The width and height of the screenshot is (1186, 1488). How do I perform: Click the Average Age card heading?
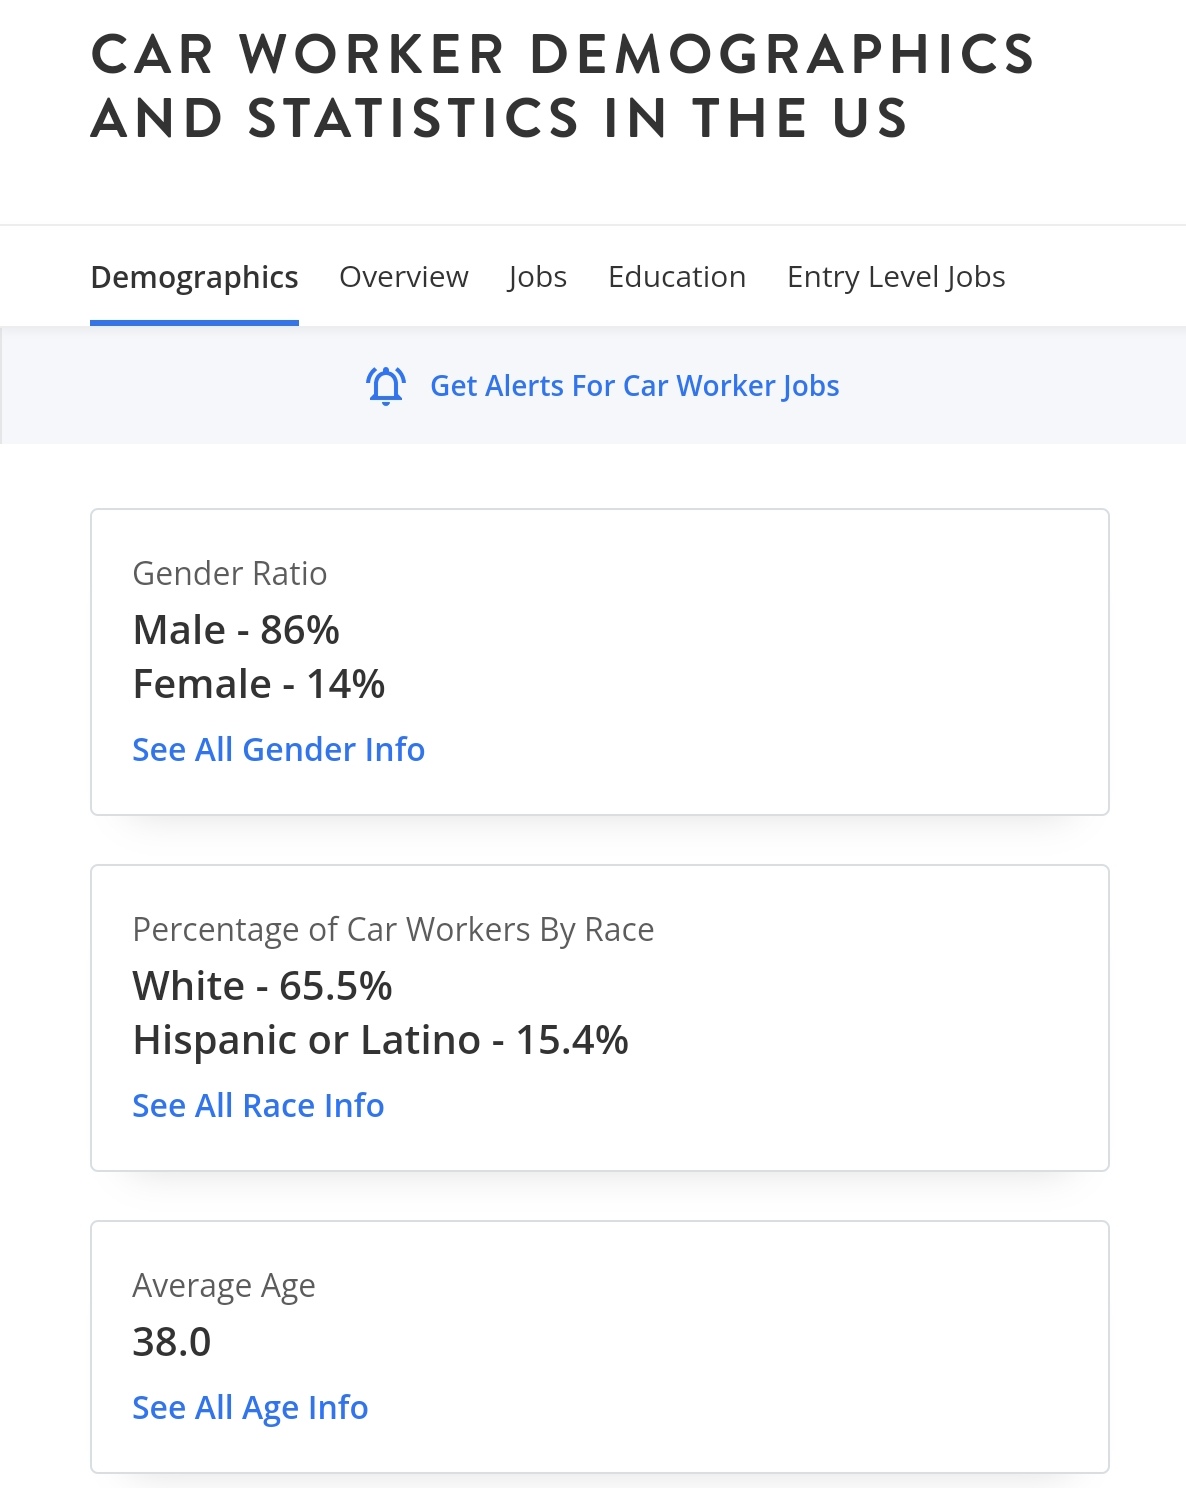tap(224, 1285)
